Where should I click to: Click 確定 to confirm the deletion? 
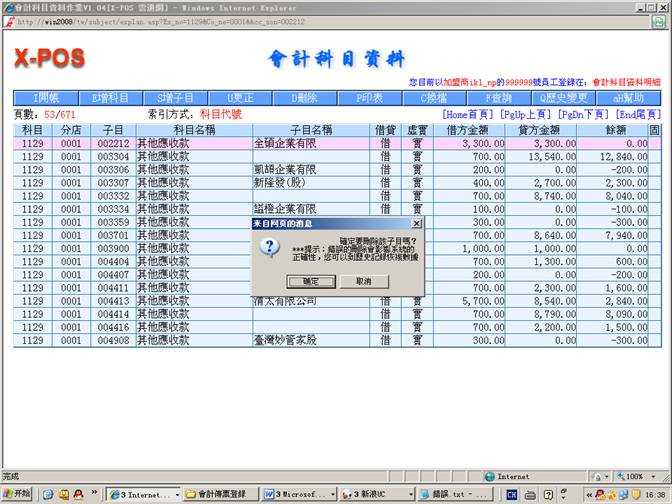coord(311,282)
